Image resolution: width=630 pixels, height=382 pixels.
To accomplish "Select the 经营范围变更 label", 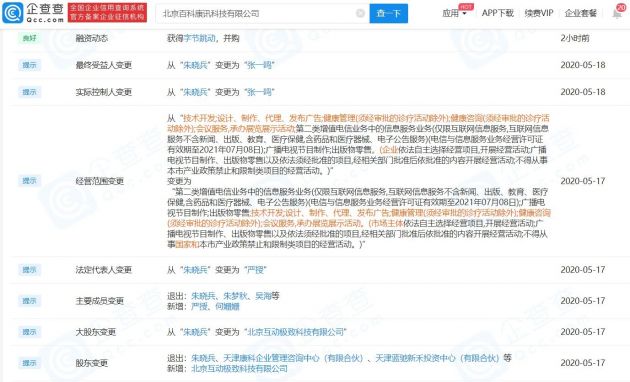I will pyautogui.click(x=100, y=181).
